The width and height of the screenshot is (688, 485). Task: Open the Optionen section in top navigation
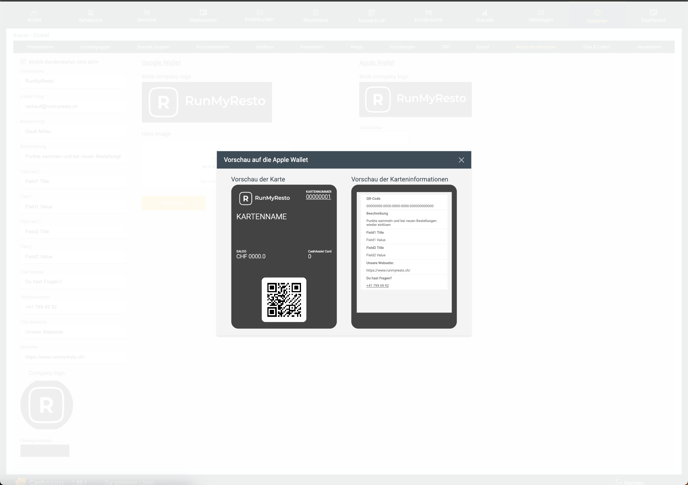click(x=597, y=17)
